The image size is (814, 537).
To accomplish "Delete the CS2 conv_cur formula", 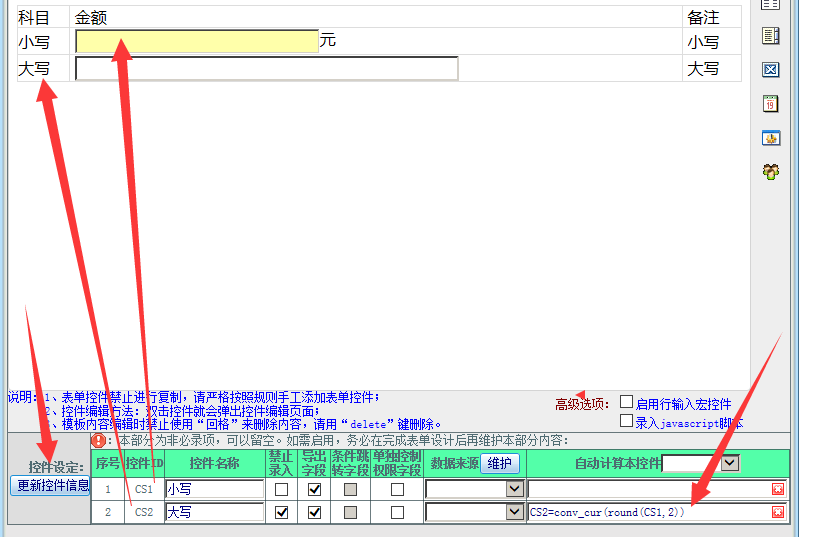I will [x=778, y=512].
